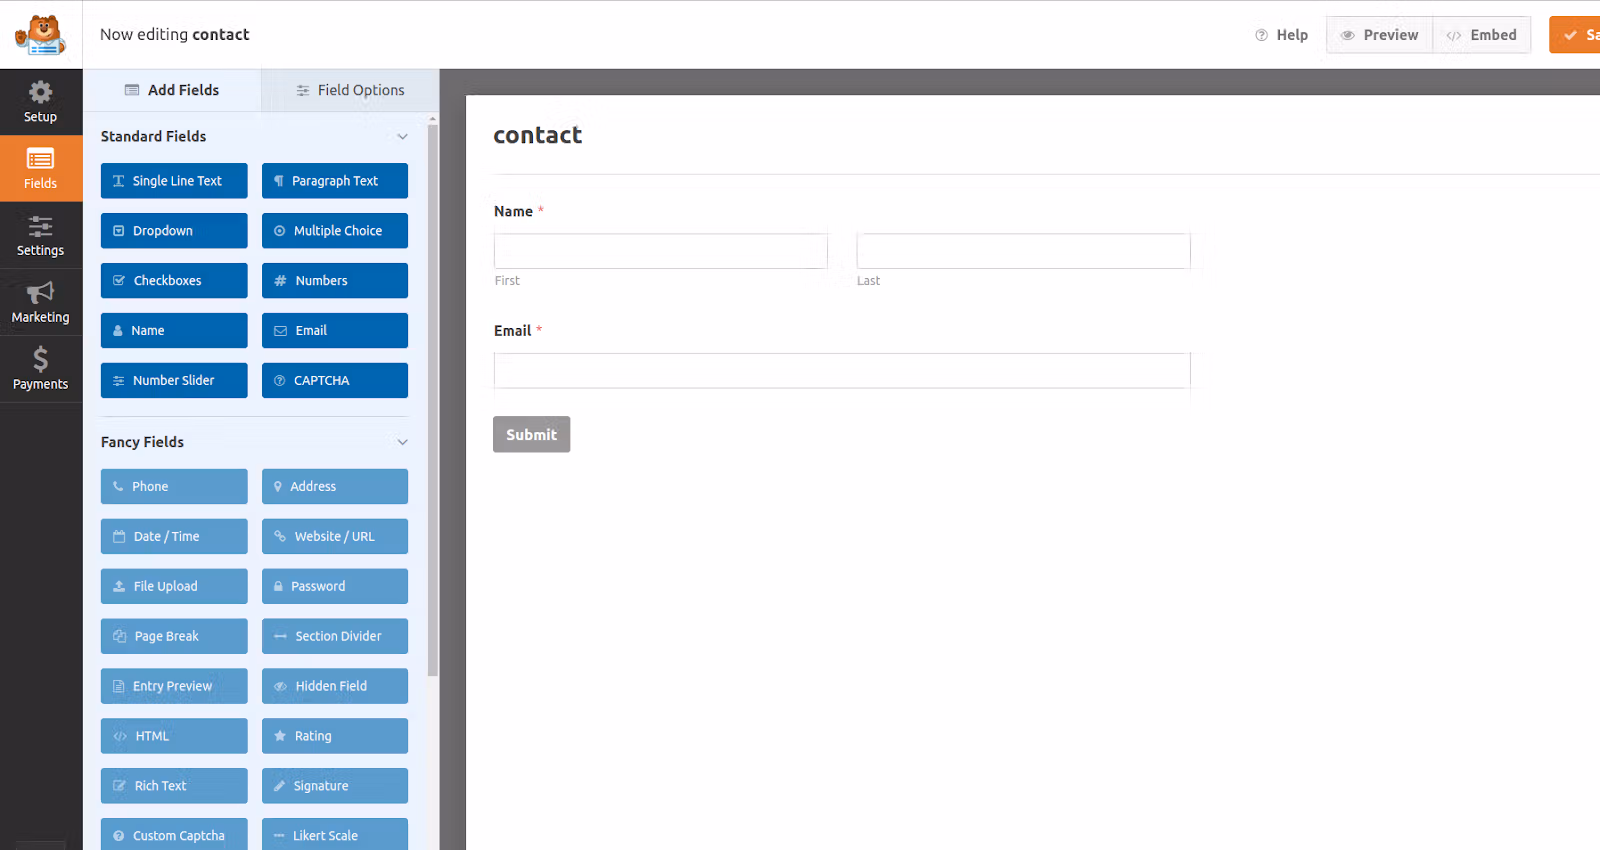Click the WPForms bear mascot logo
The image size is (1600, 850).
(40, 35)
